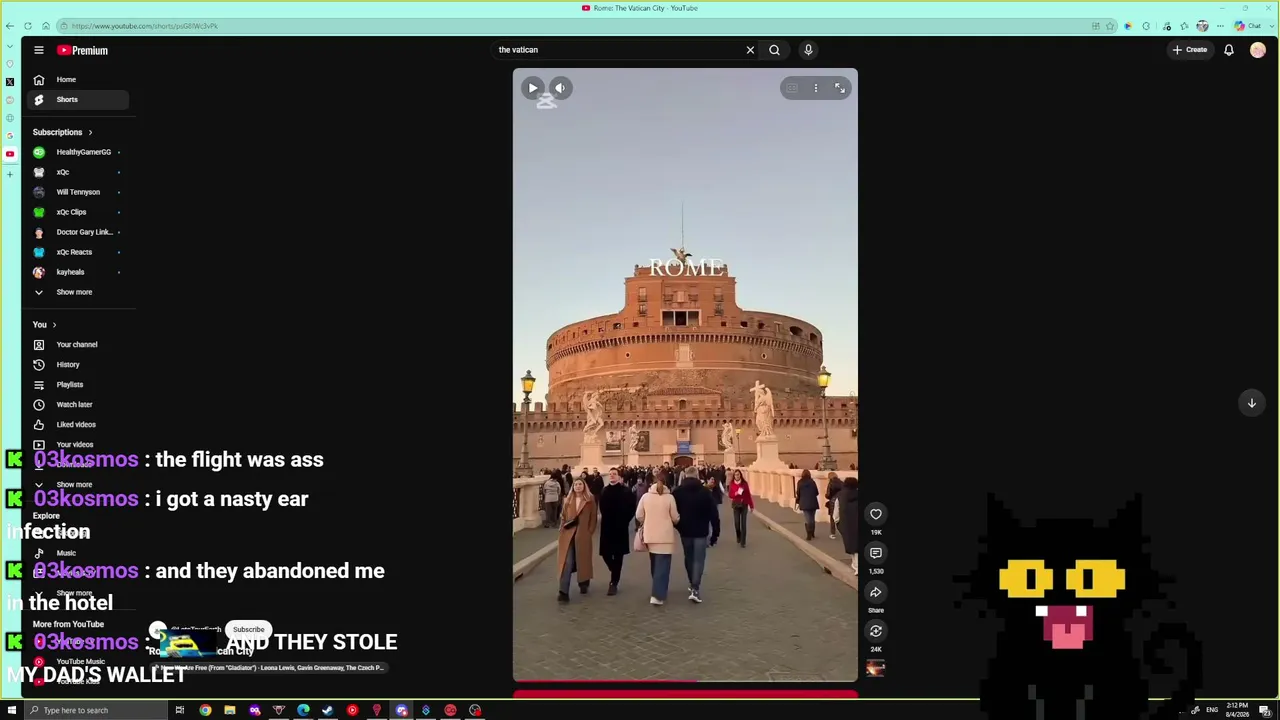Go to the next Short arrow

click(1251, 403)
